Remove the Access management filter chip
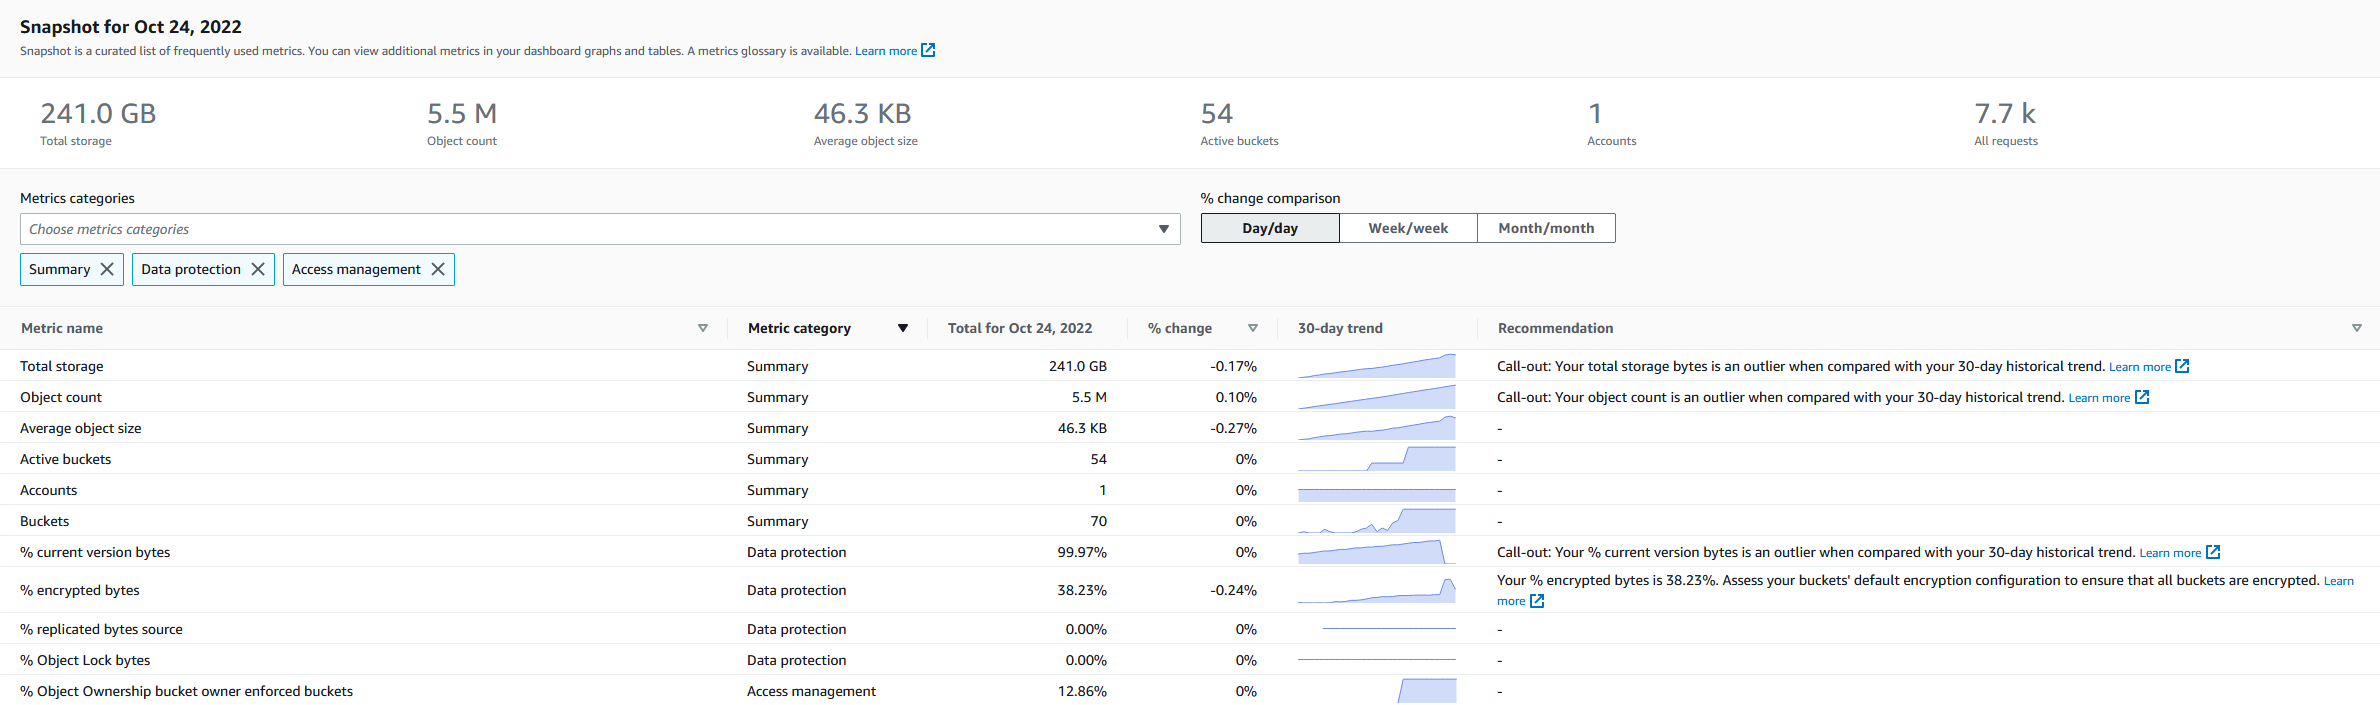 [438, 269]
